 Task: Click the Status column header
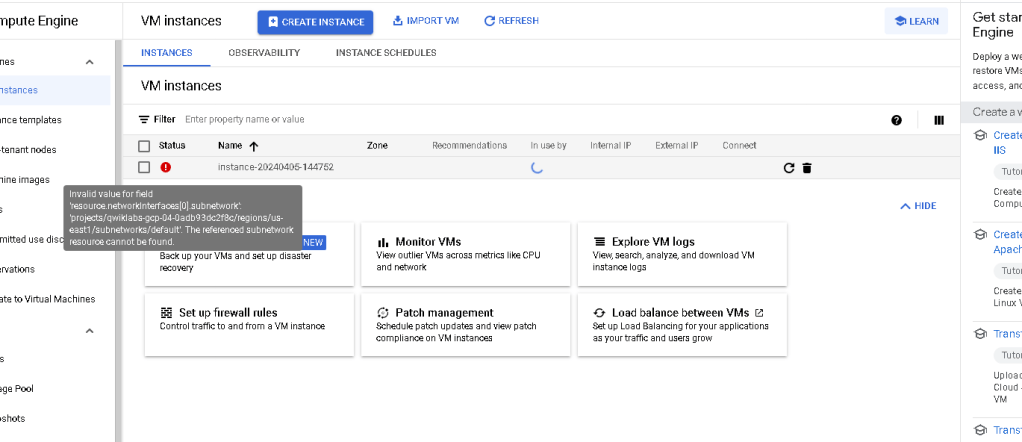click(172, 146)
